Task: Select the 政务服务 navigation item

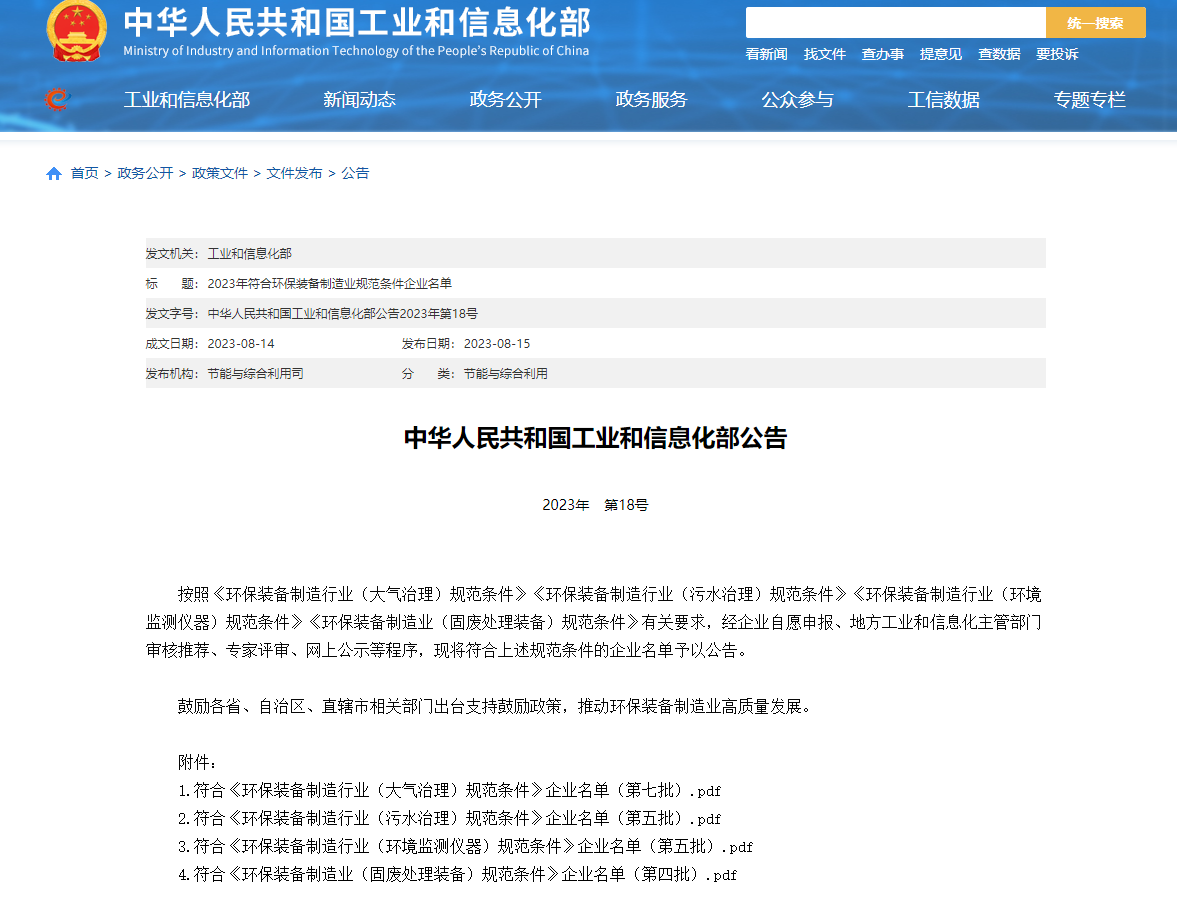Action: point(652,100)
